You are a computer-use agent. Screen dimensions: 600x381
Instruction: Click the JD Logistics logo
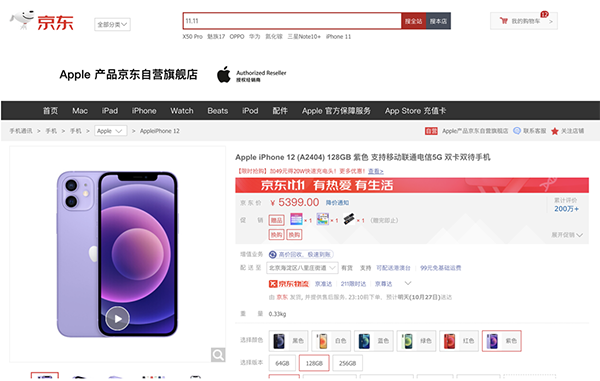pos(289,284)
